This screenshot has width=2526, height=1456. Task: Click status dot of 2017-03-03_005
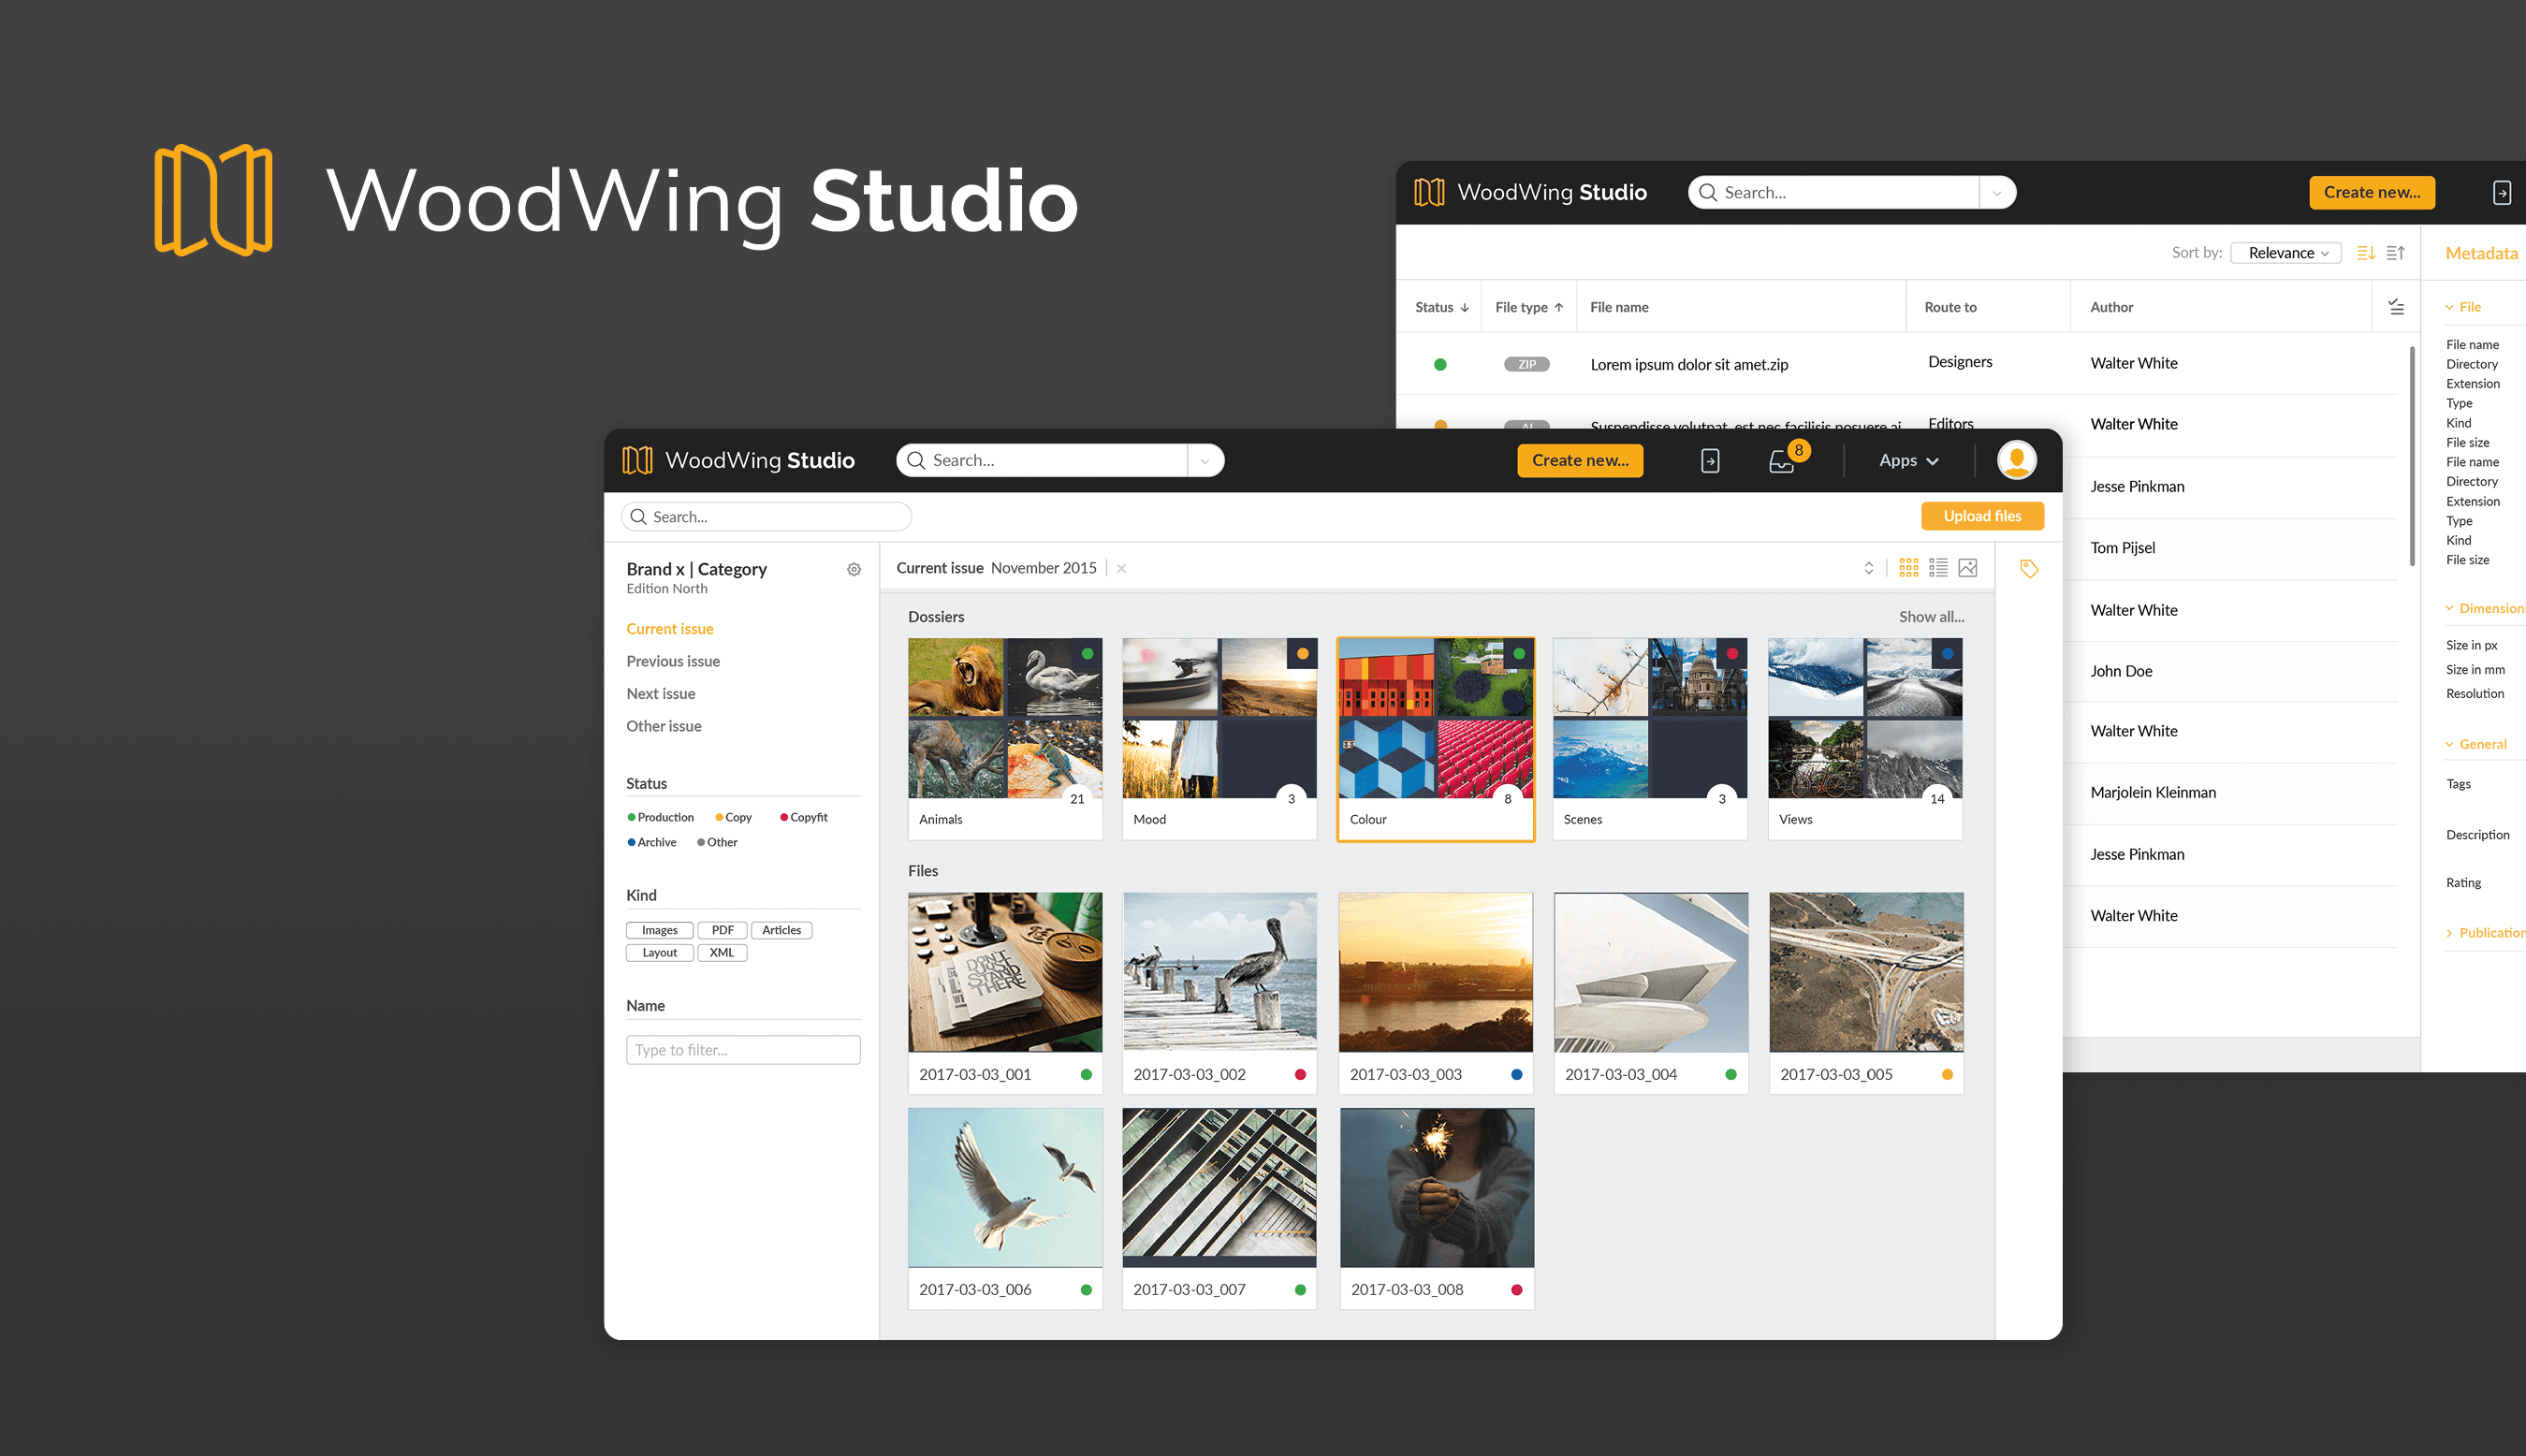(x=1946, y=1075)
